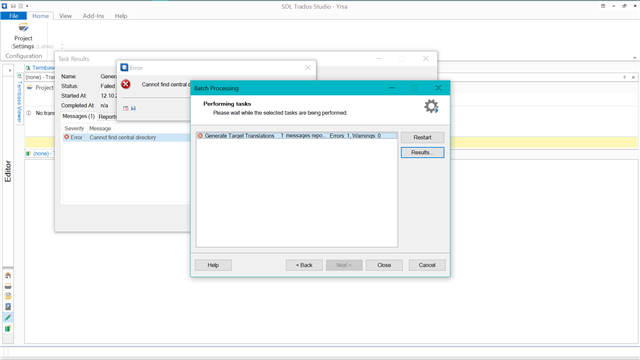Open the Files view sidebar icon

click(8, 296)
